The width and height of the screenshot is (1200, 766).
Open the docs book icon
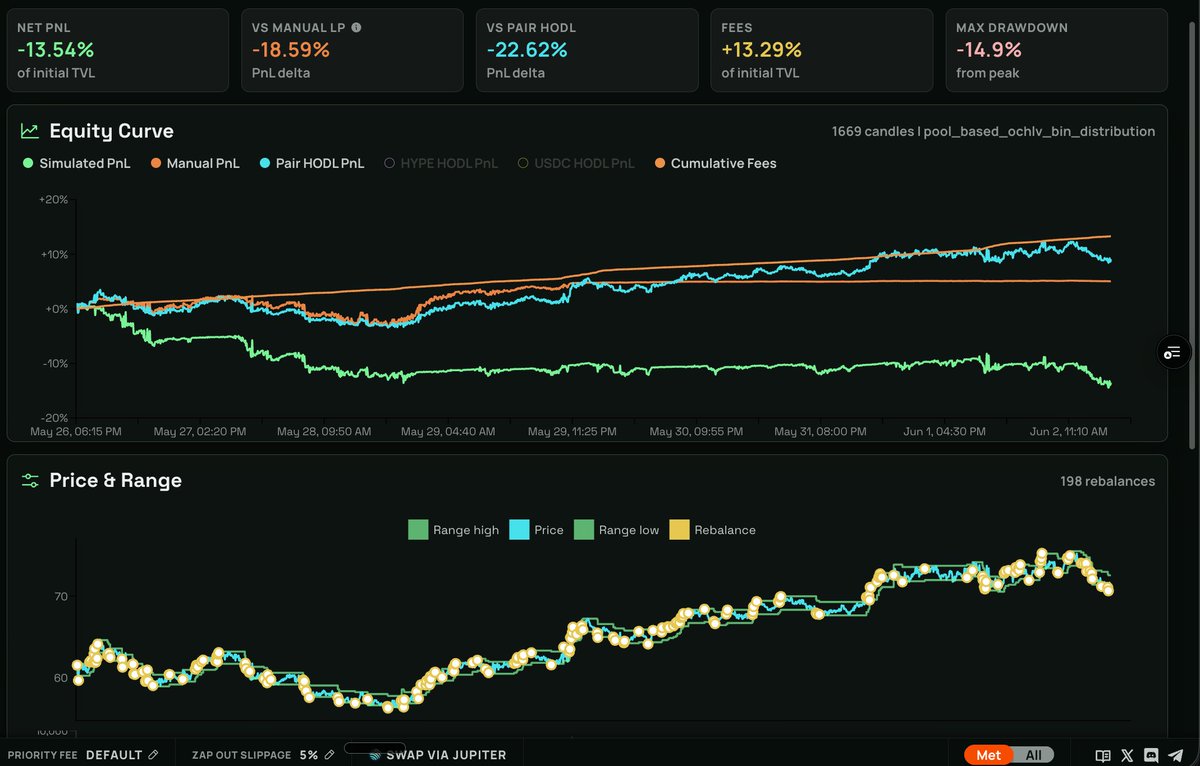(x=1103, y=755)
